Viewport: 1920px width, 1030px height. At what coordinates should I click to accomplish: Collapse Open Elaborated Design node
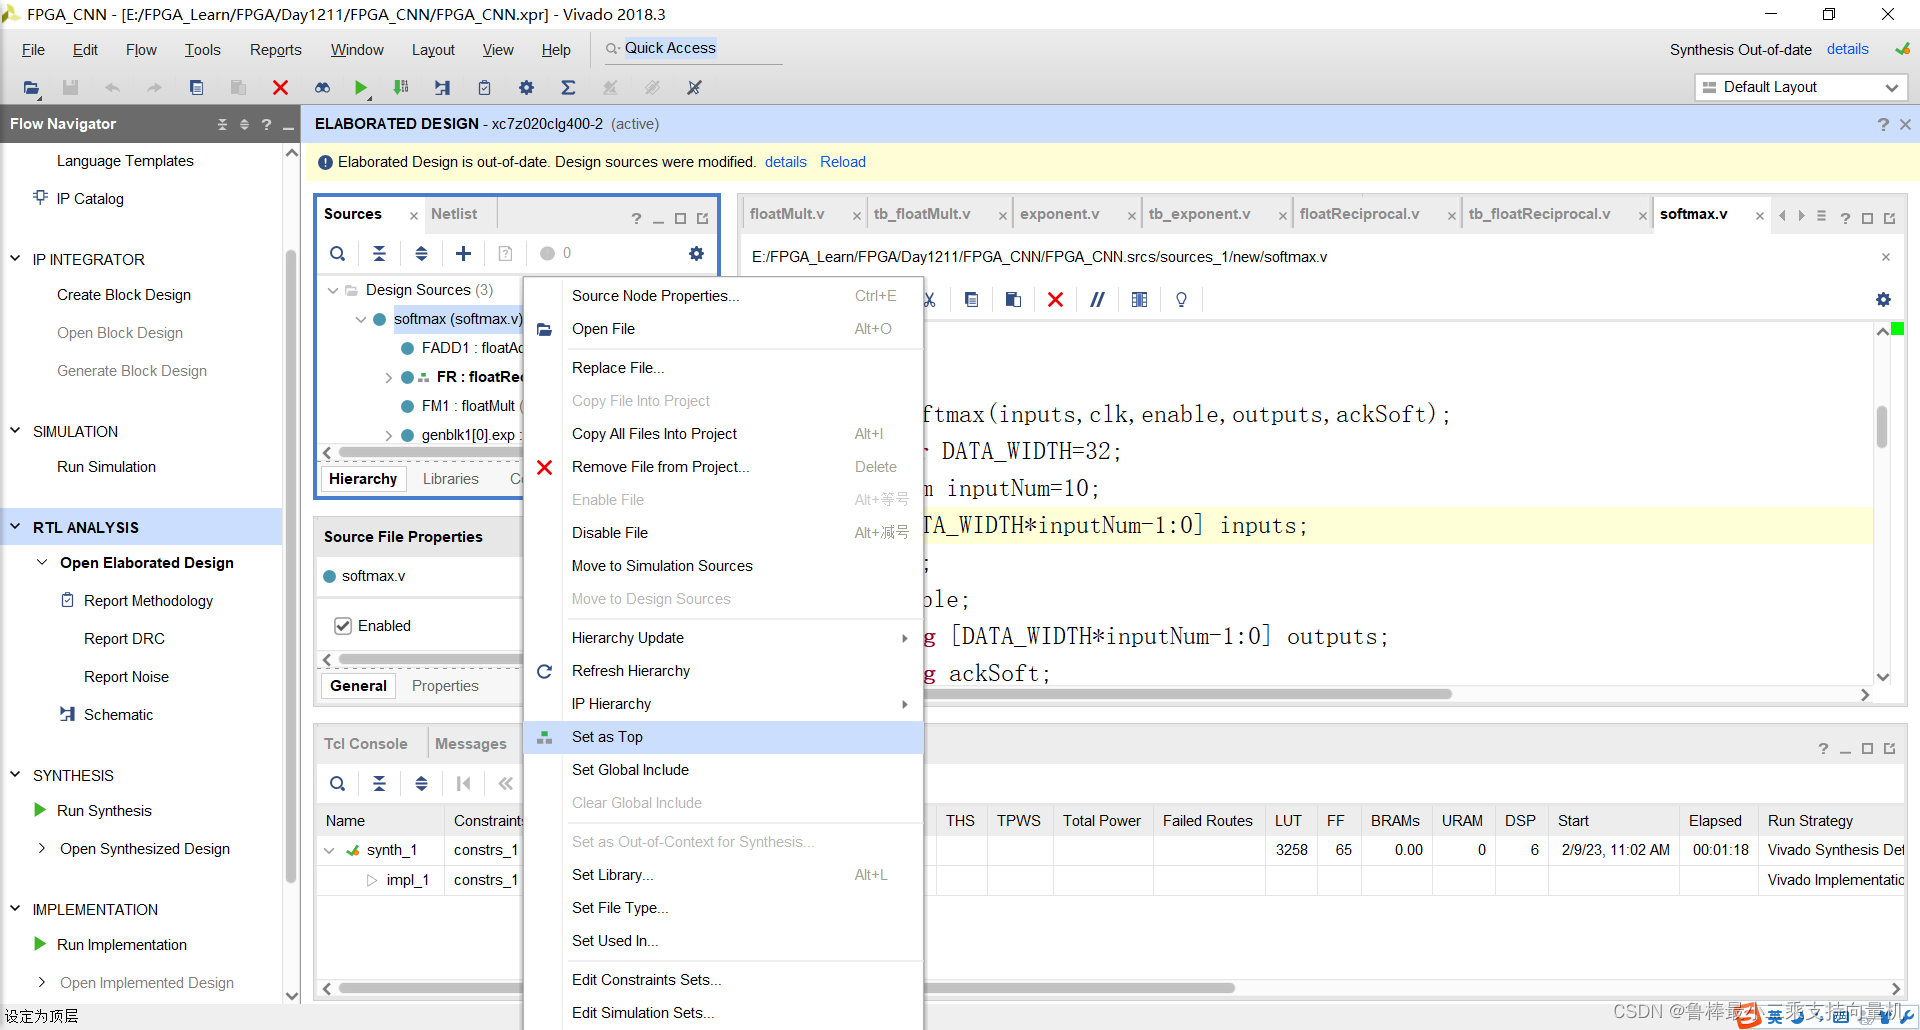[42, 563]
